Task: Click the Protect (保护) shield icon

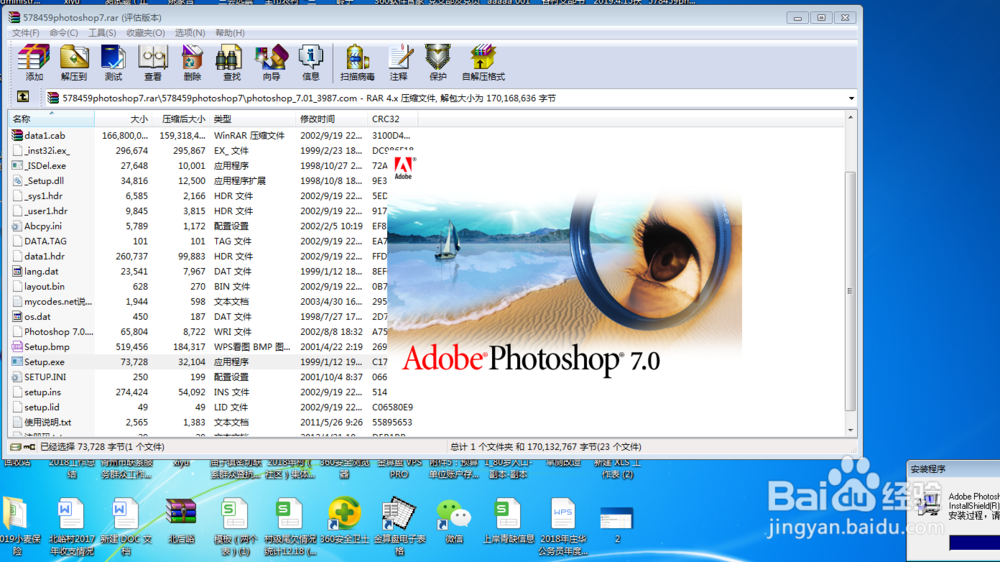Action: (438, 63)
